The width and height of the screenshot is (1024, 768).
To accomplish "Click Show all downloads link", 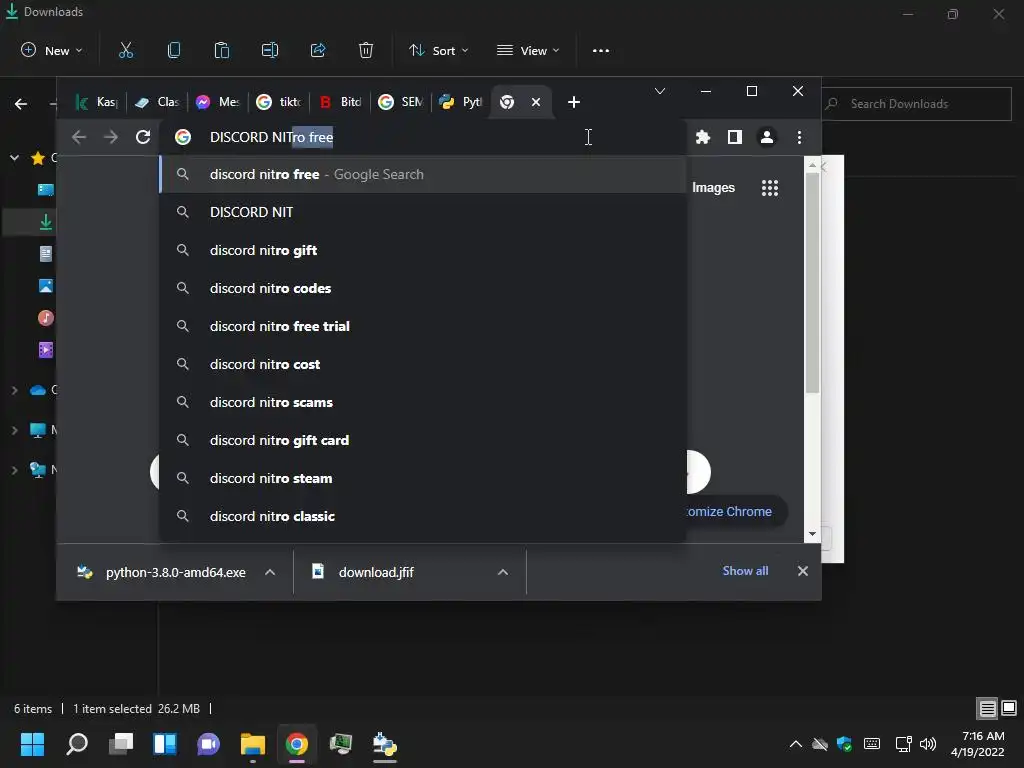I will (x=745, y=571).
